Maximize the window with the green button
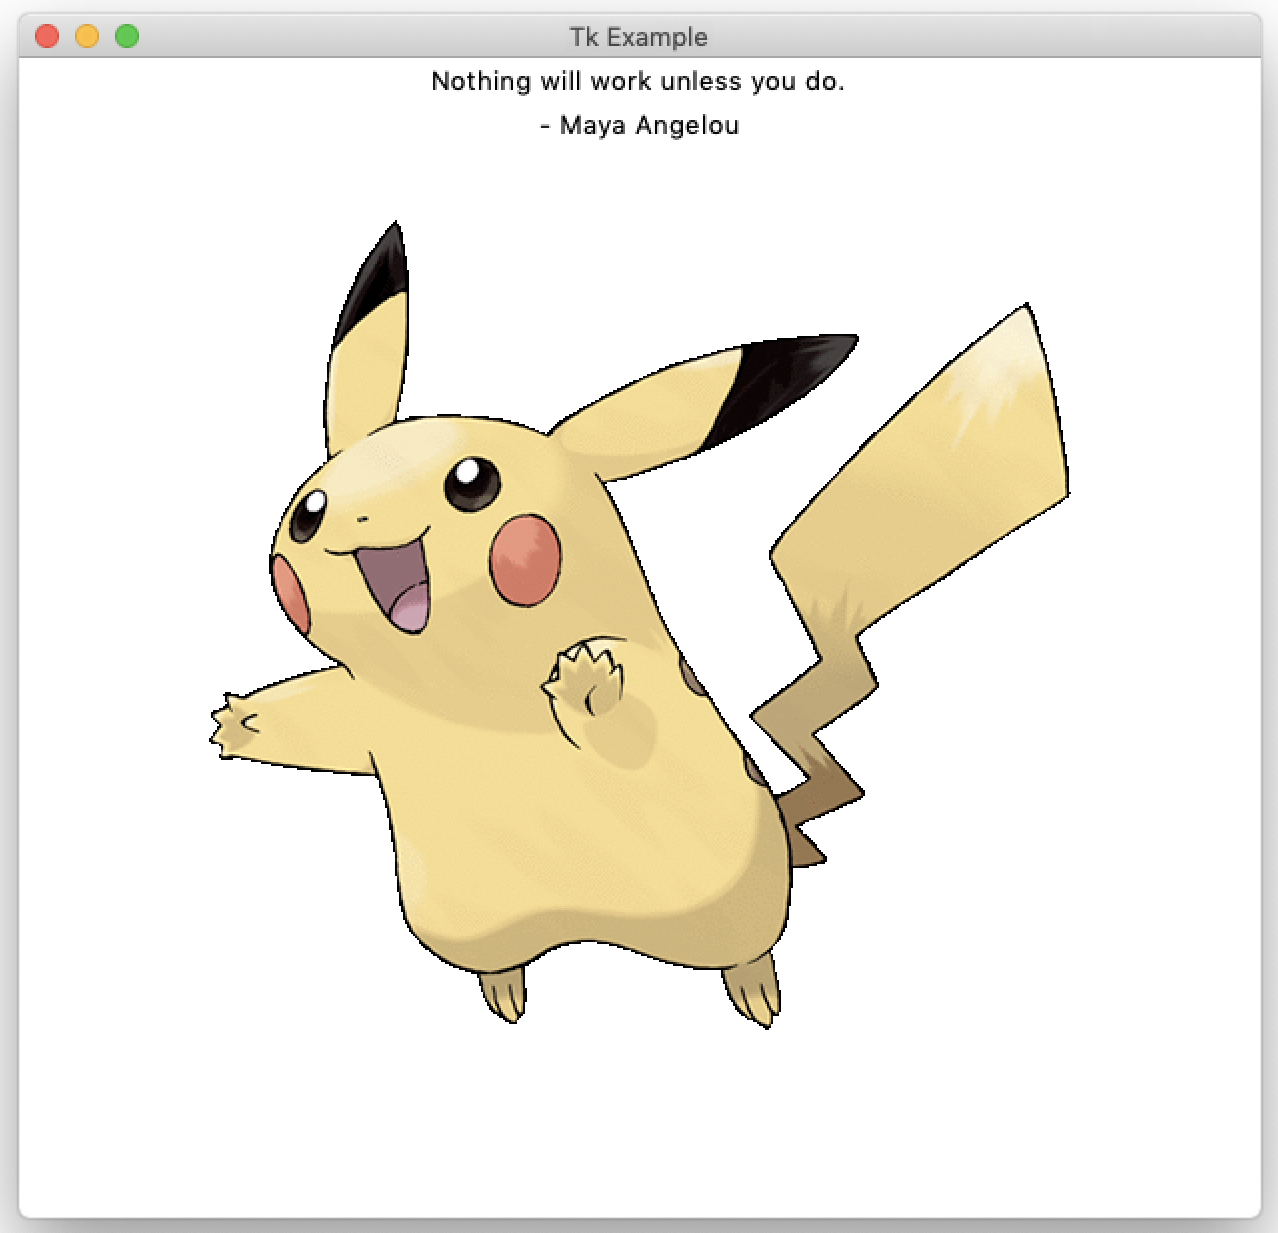1278x1233 pixels. 127,36
